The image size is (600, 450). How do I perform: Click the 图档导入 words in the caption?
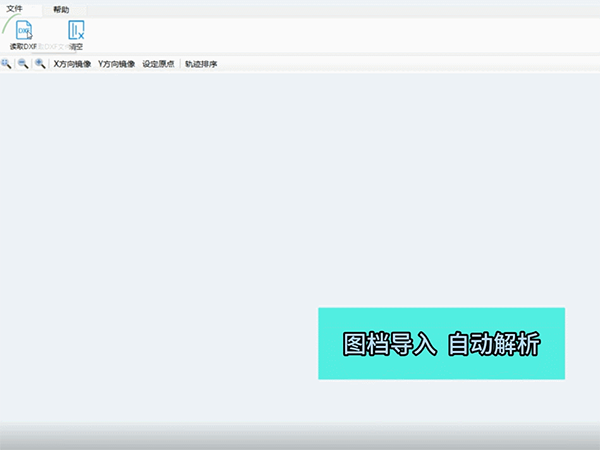[389, 344]
